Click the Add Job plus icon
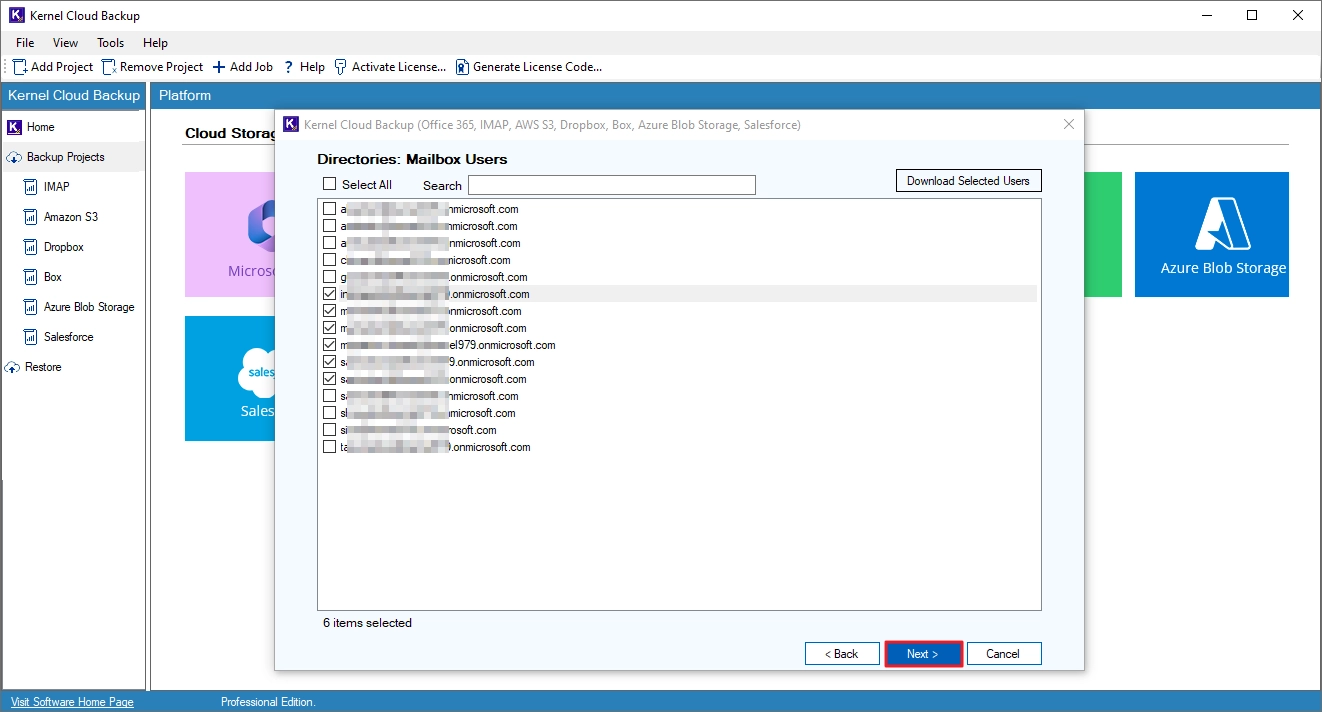This screenshot has width=1322, height=712. point(219,67)
